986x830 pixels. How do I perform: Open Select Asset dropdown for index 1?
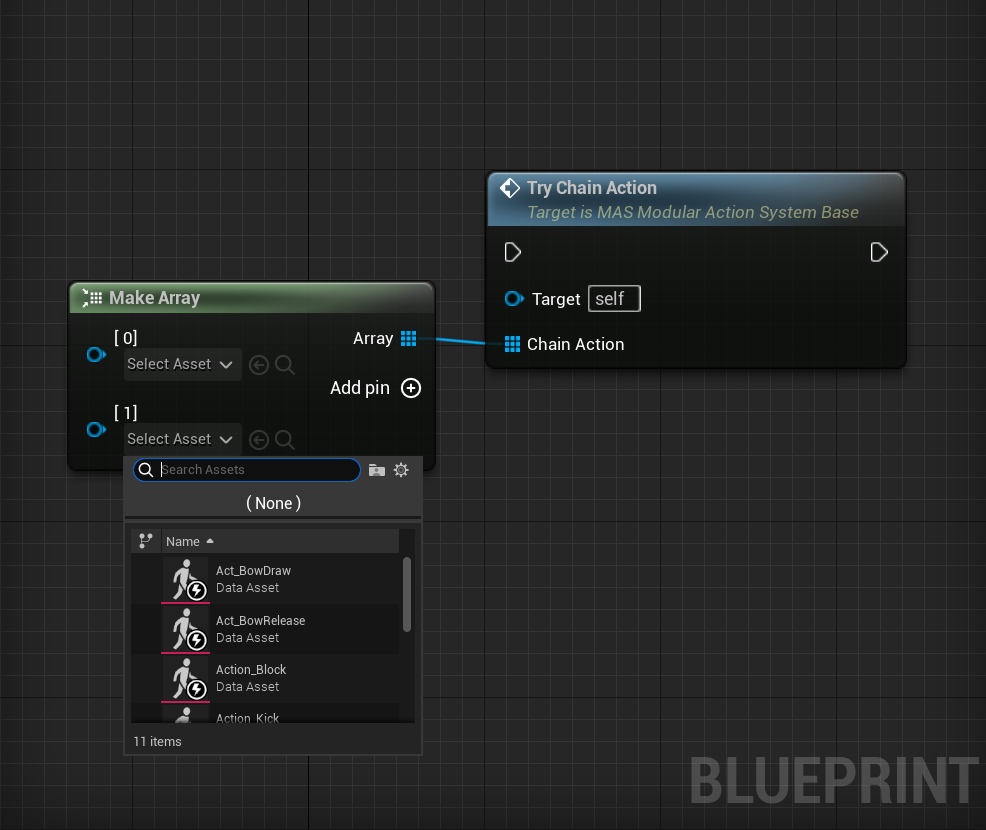183,439
